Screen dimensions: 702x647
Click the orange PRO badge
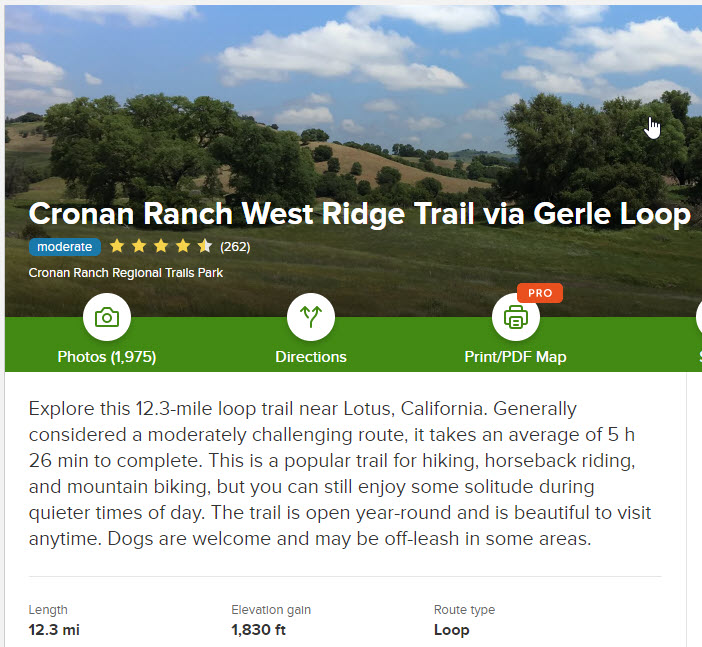(540, 293)
